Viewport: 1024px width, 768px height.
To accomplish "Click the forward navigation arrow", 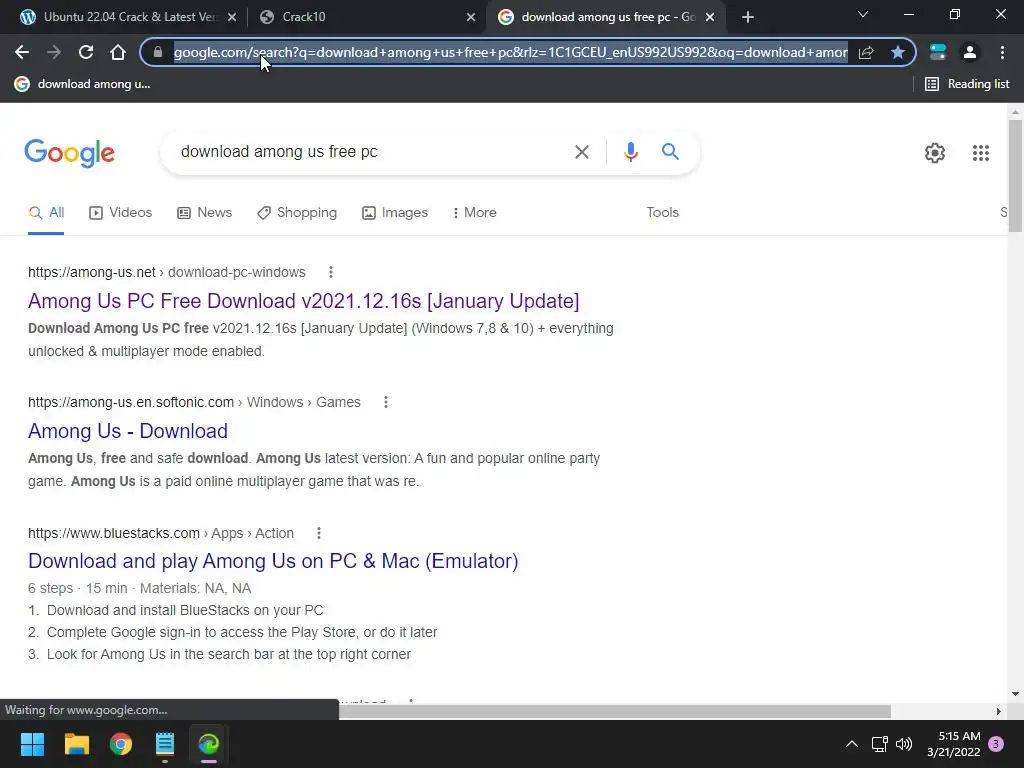I will click(54, 52).
